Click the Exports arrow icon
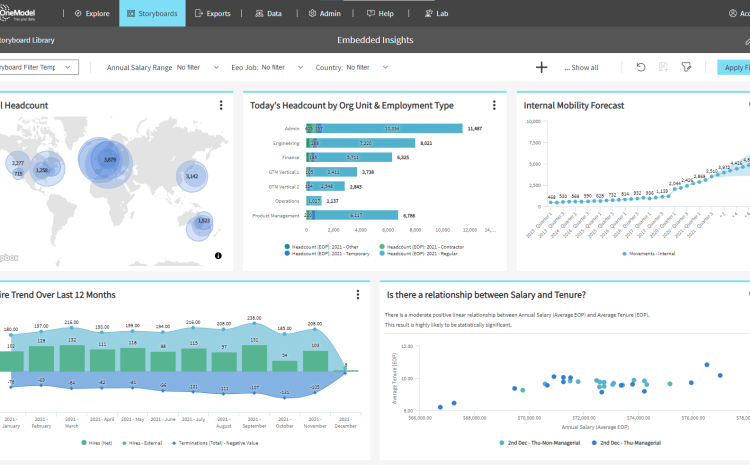Image resolution: width=750 pixels, height=465 pixels. tap(199, 13)
